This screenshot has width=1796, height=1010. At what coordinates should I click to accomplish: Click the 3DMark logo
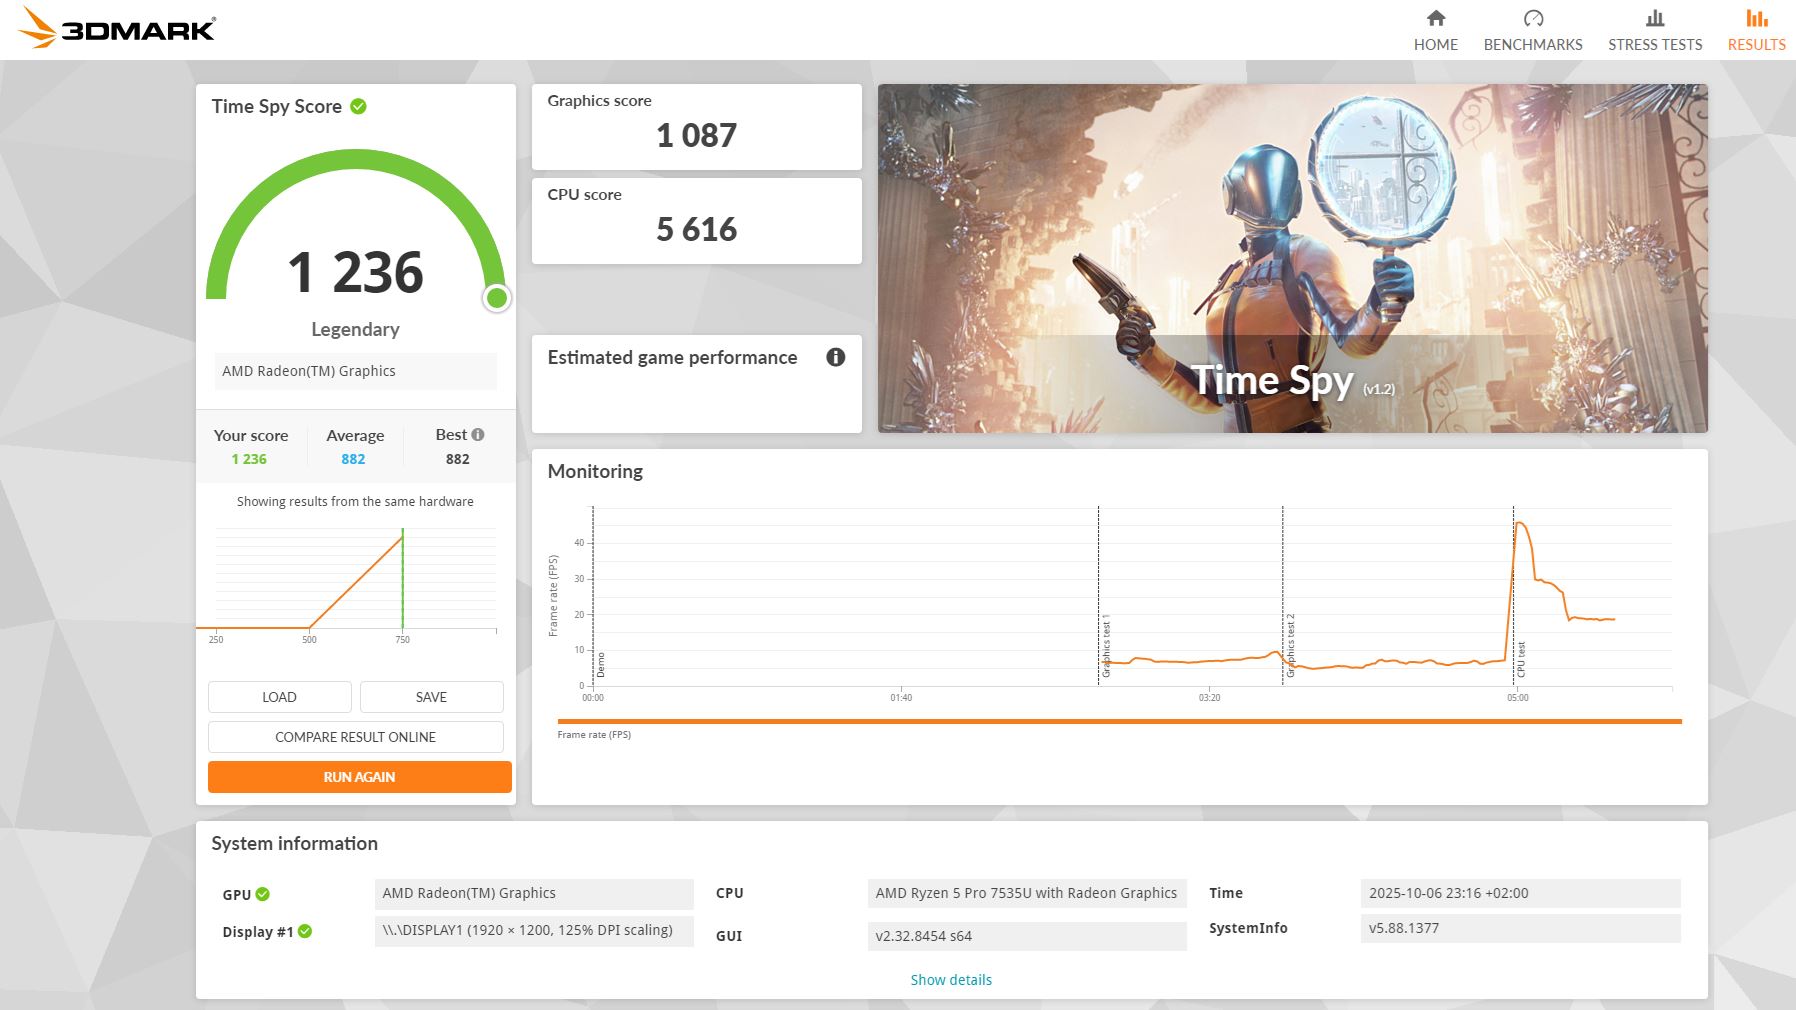[x=117, y=28]
